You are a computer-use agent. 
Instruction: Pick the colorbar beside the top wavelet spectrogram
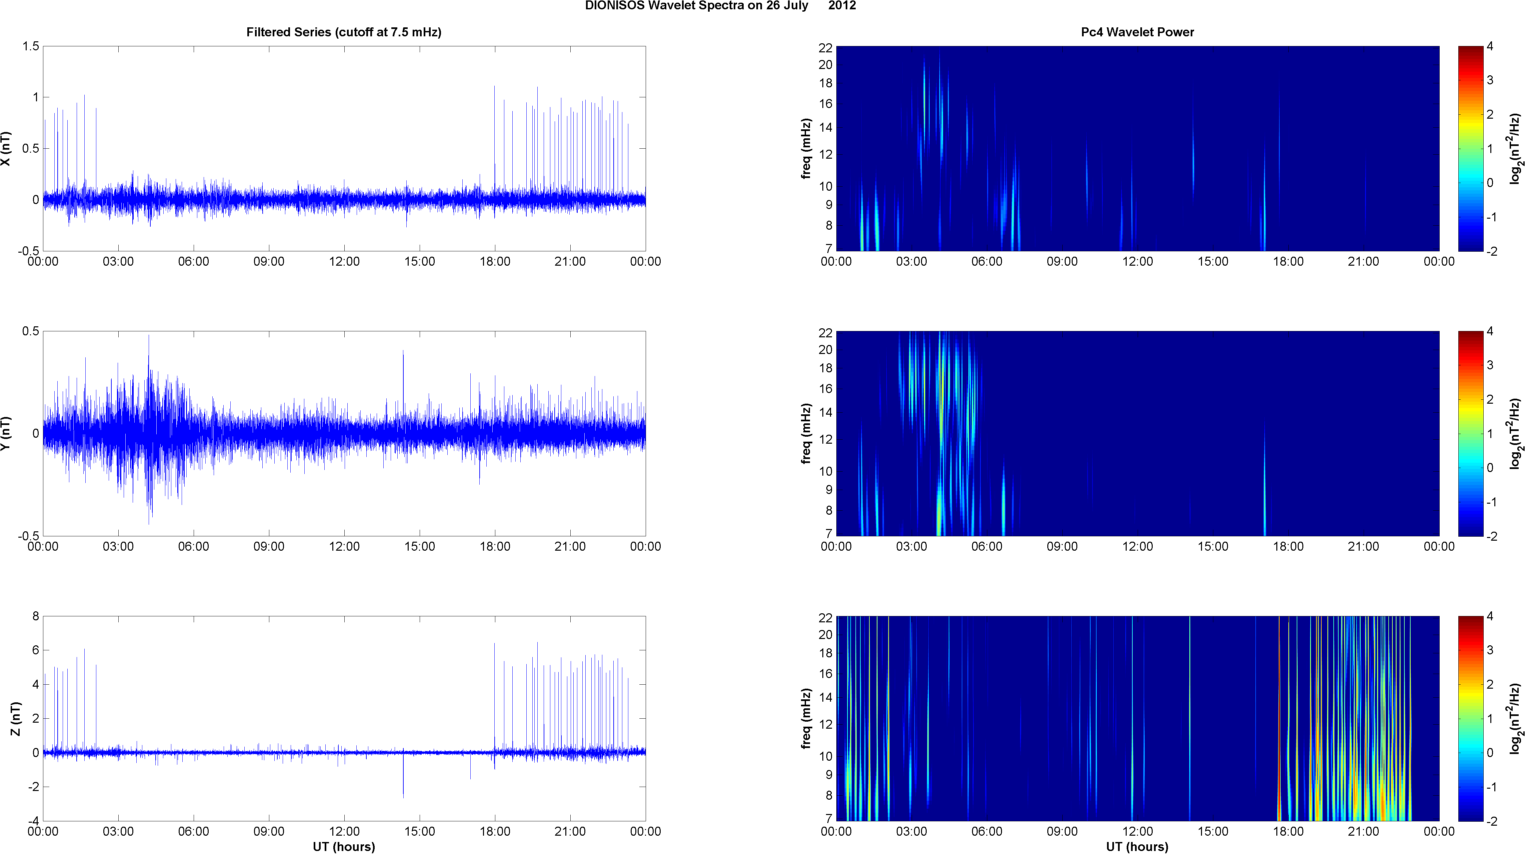[x=1470, y=148]
